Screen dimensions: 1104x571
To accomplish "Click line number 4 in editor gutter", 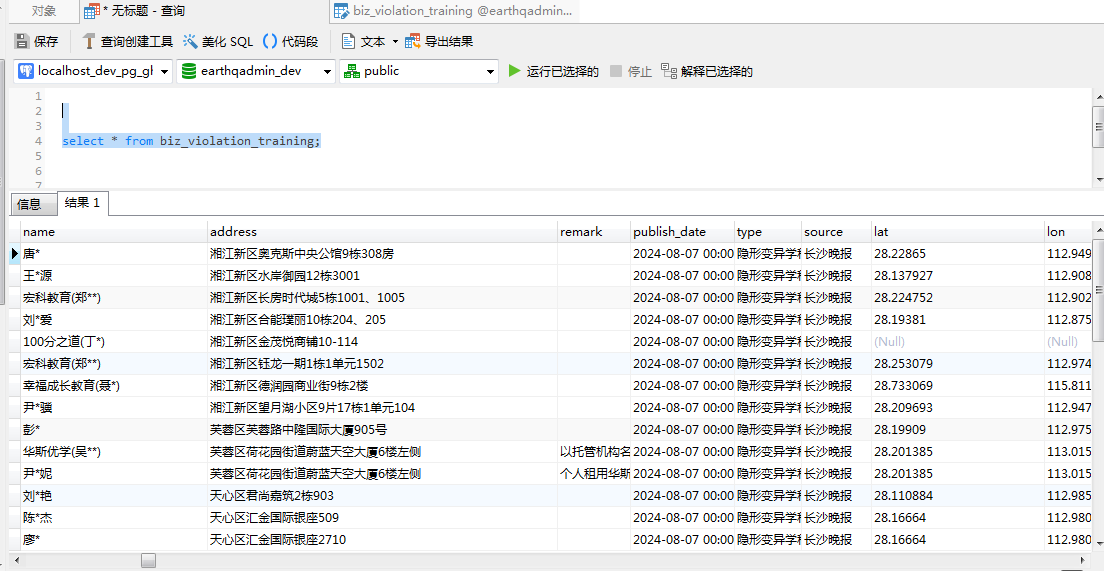I will pos(39,141).
